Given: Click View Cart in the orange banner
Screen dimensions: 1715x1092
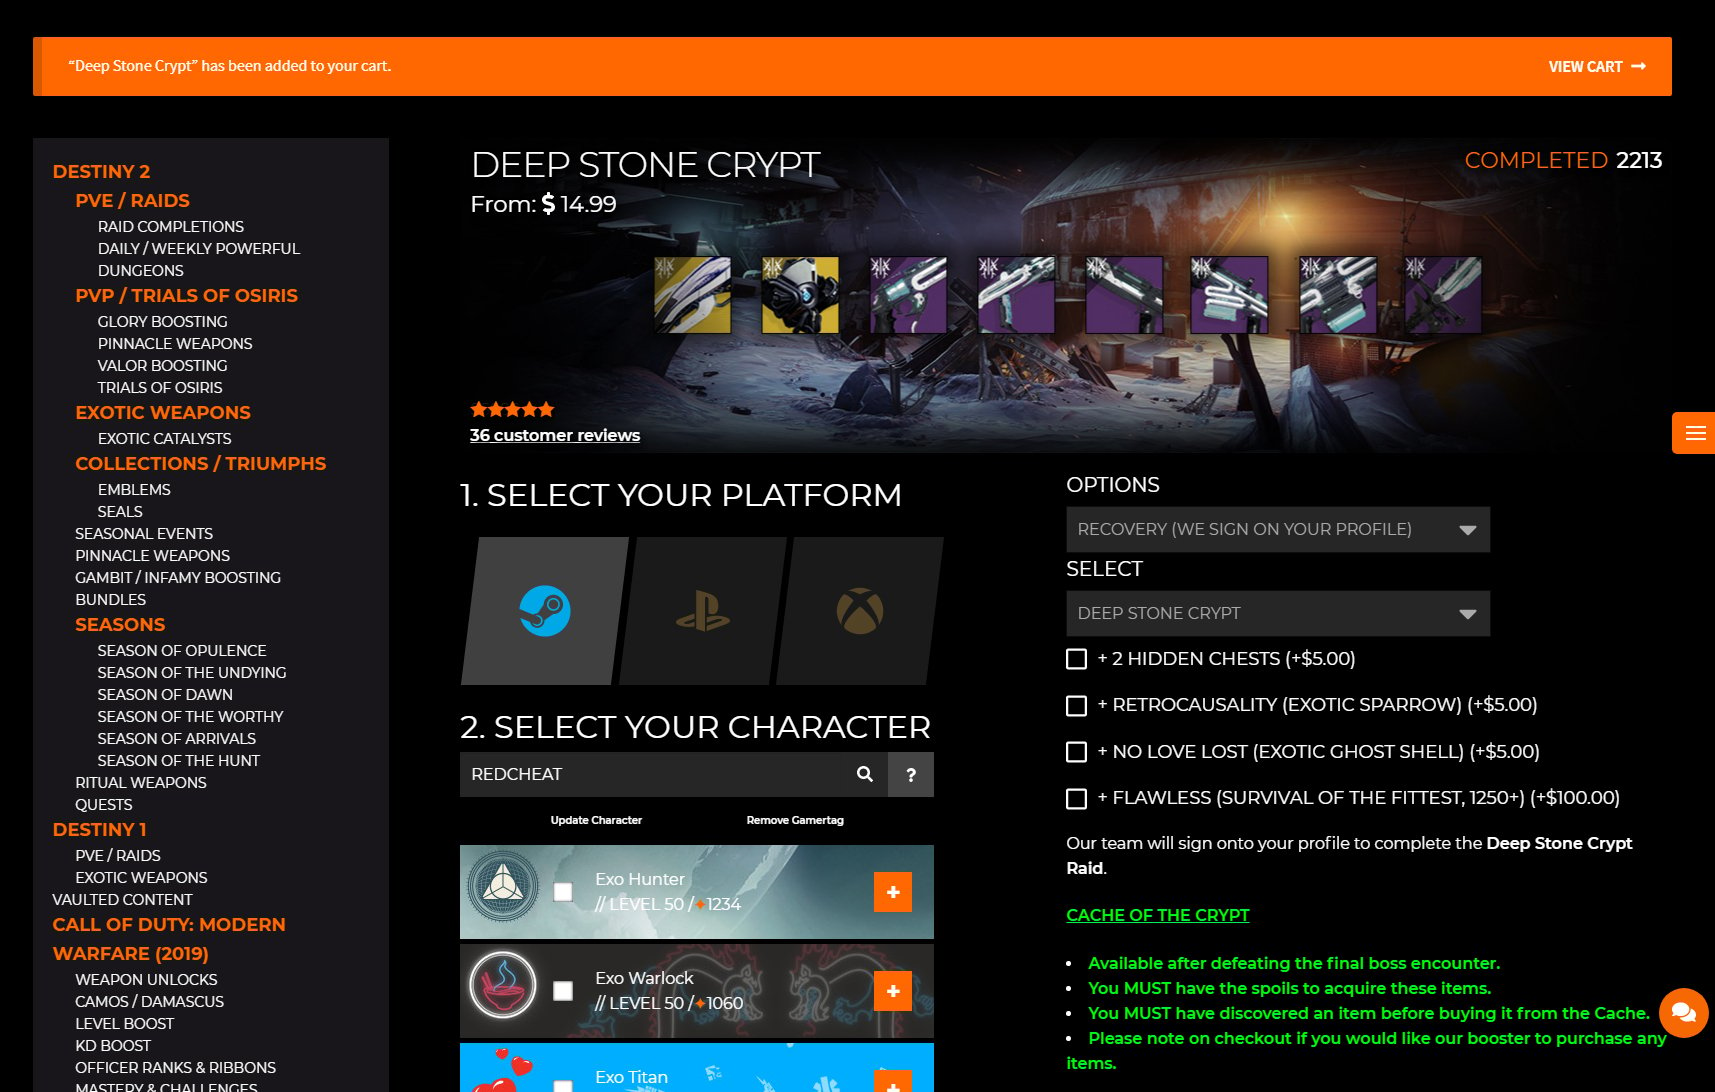Looking at the screenshot, I should point(1597,66).
